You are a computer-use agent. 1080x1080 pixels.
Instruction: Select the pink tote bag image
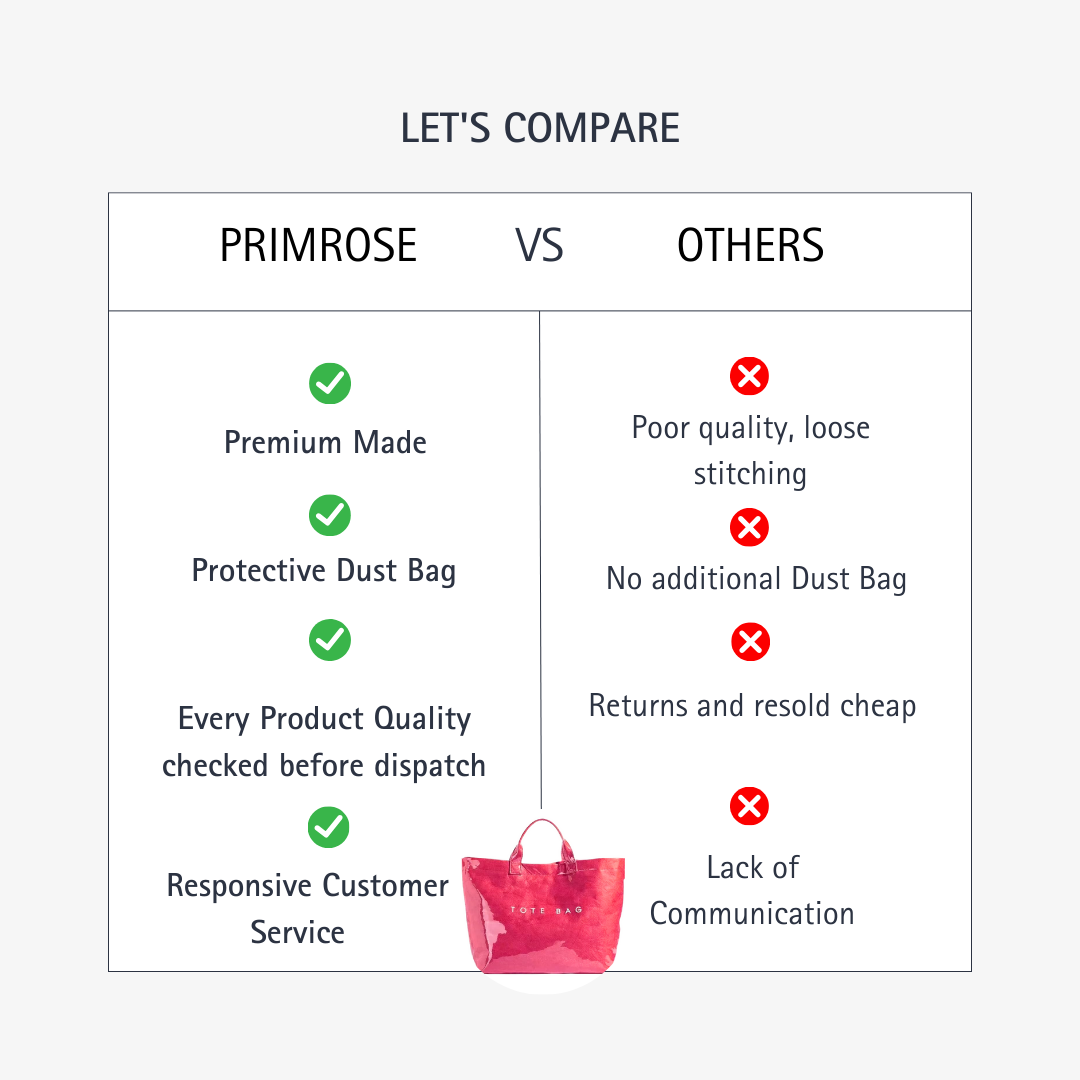[543, 901]
